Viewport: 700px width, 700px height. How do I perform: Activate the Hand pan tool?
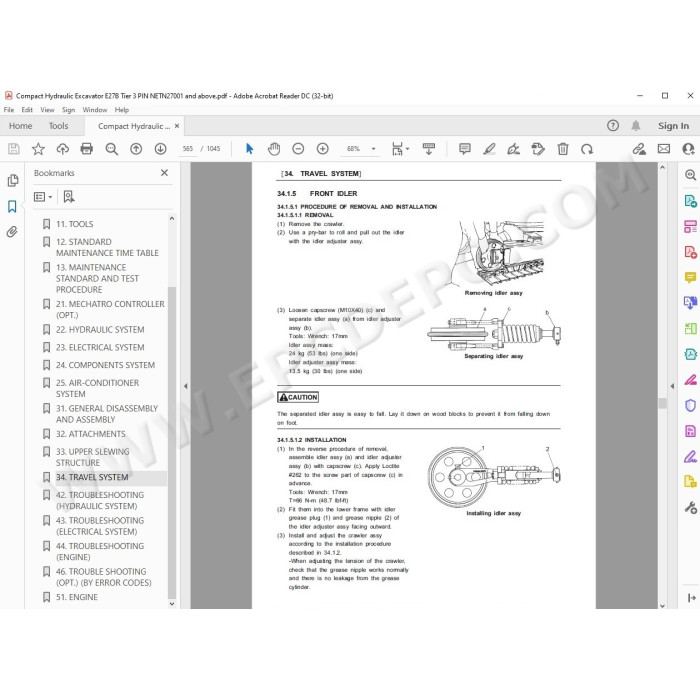pos(274,149)
